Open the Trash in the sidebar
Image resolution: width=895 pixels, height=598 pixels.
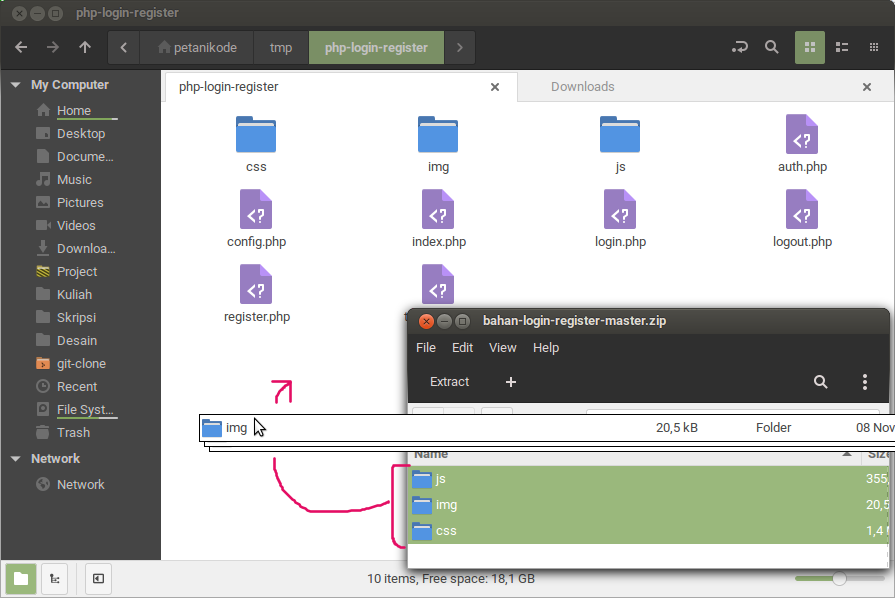[x=73, y=433]
